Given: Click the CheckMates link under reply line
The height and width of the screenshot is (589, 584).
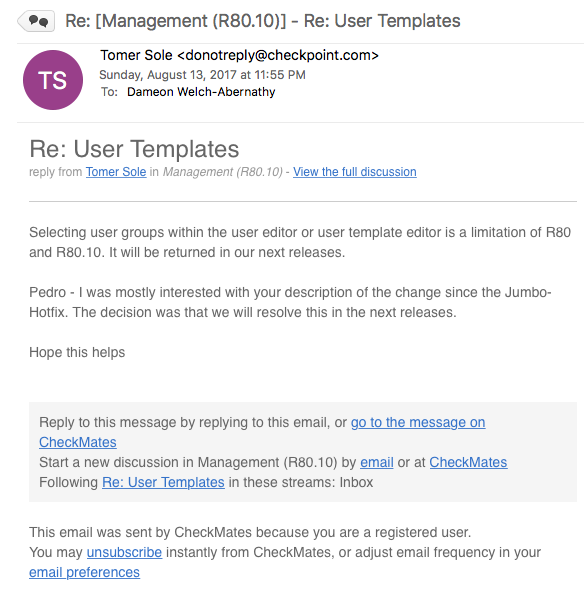Looking at the screenshot, I should (x=78, y=442).
